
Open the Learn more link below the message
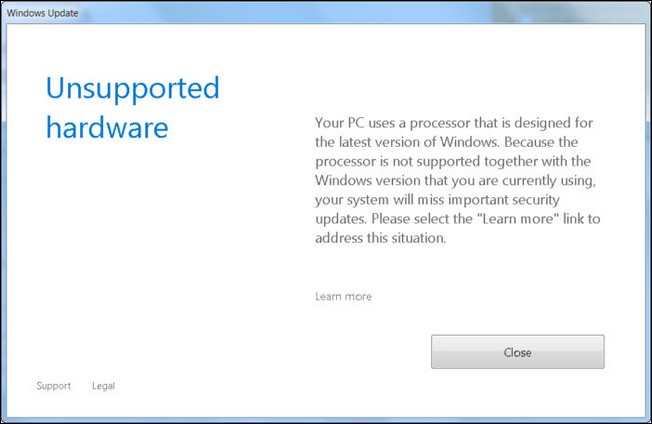tap(343, 296)
